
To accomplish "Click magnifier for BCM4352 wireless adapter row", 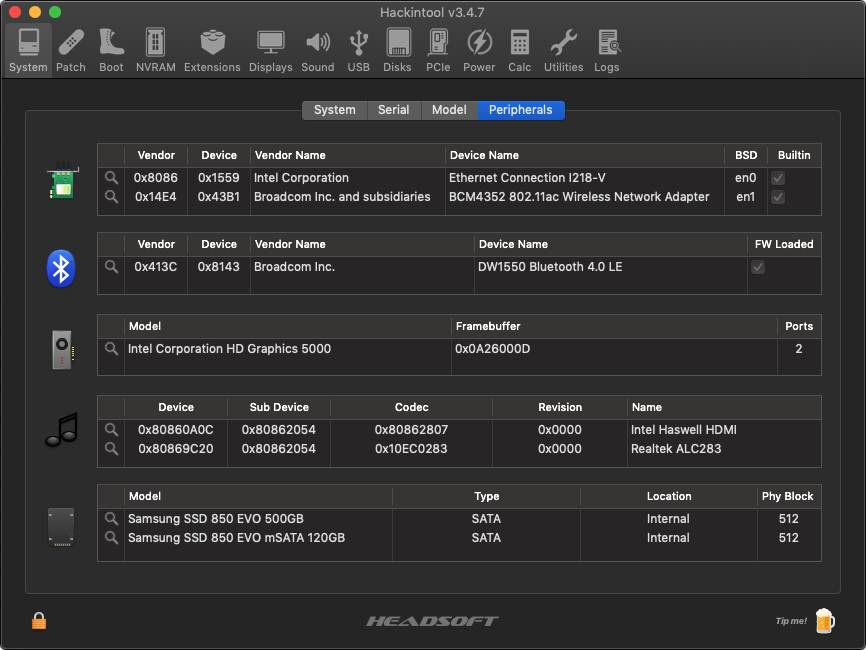I will click(111, 197).
